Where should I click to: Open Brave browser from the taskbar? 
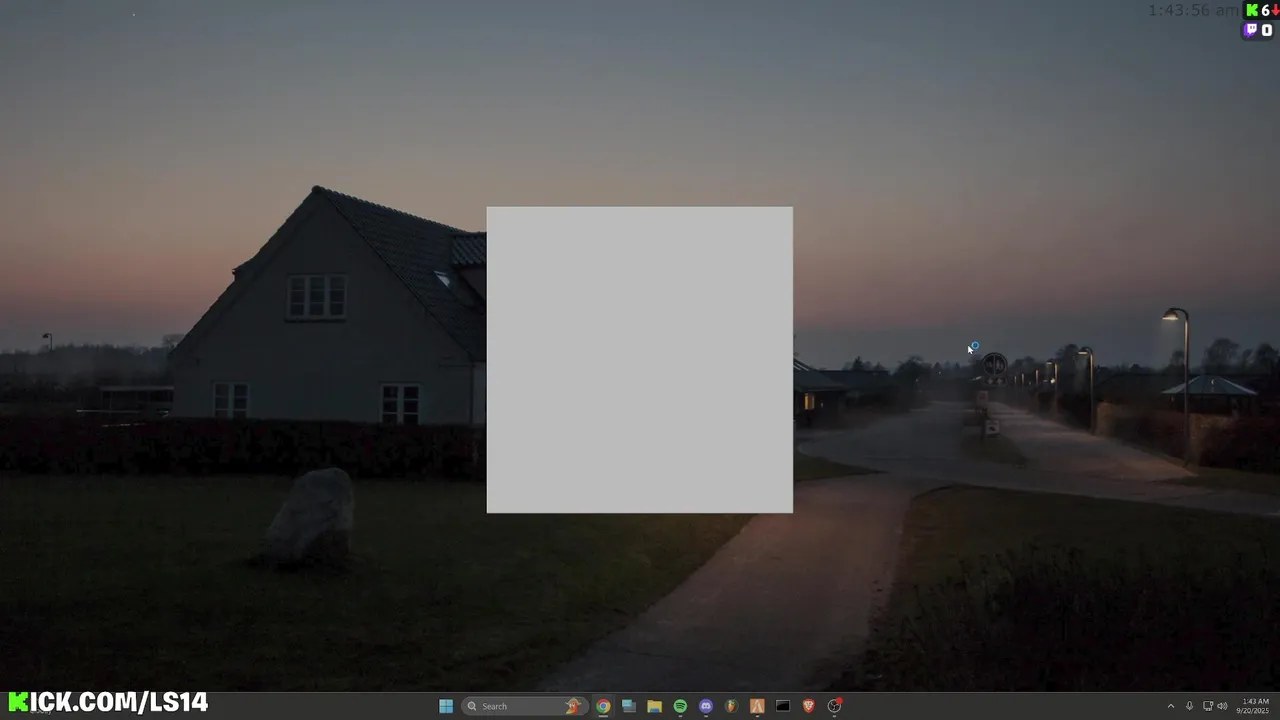pyautogui.click(x=808, y=706)
